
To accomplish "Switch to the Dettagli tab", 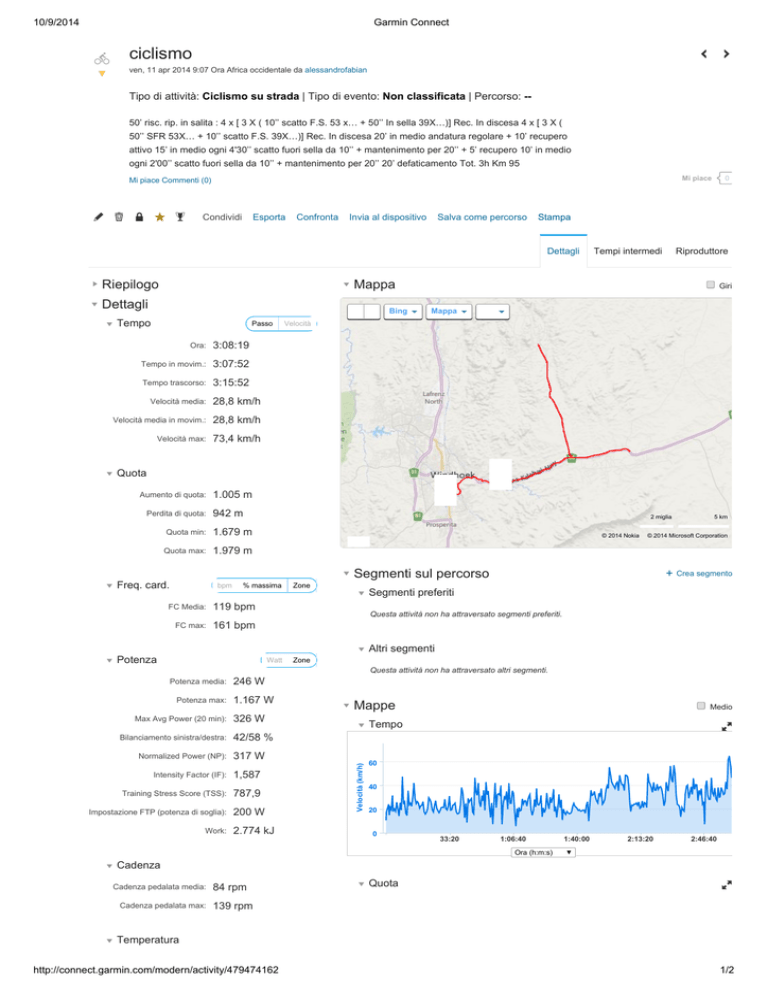I will click(563, 251).
